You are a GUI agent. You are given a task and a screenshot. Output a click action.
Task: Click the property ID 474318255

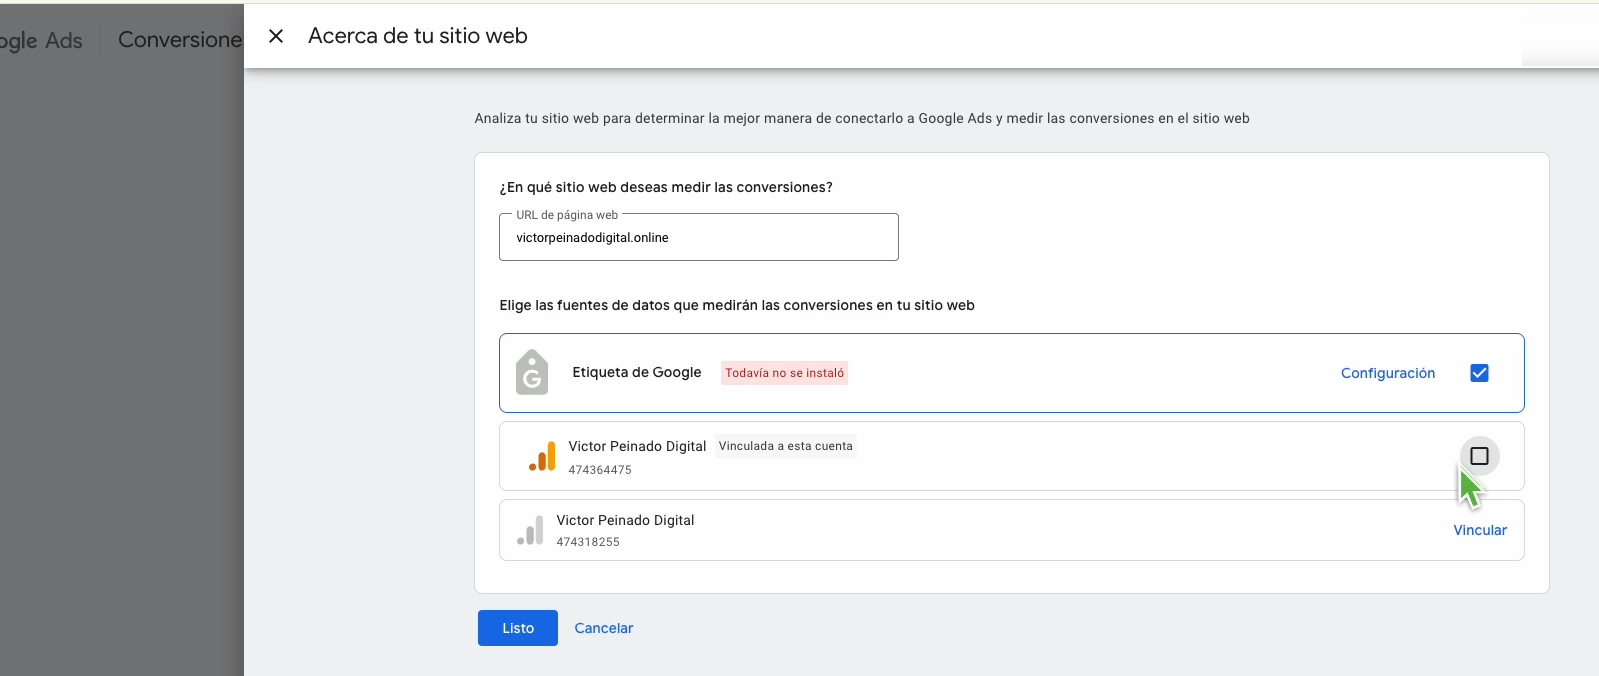tap(588, 542)
